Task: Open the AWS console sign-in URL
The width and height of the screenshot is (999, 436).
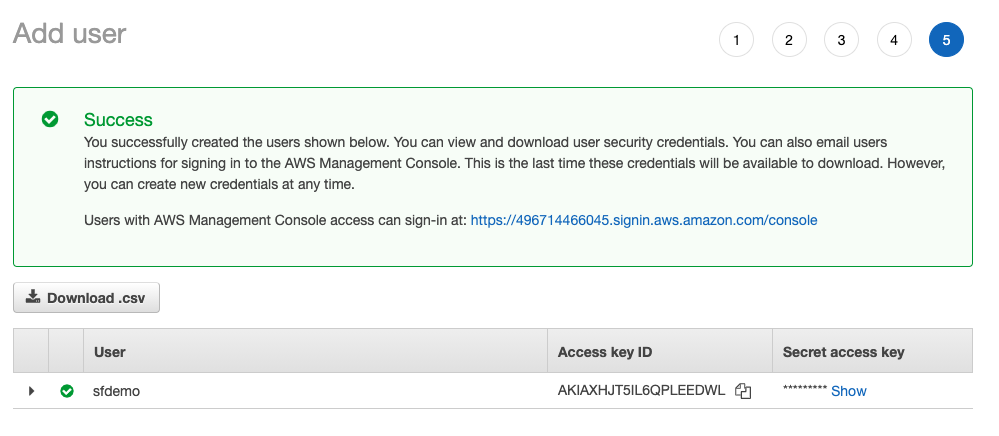Action: [x=644, y=220]
